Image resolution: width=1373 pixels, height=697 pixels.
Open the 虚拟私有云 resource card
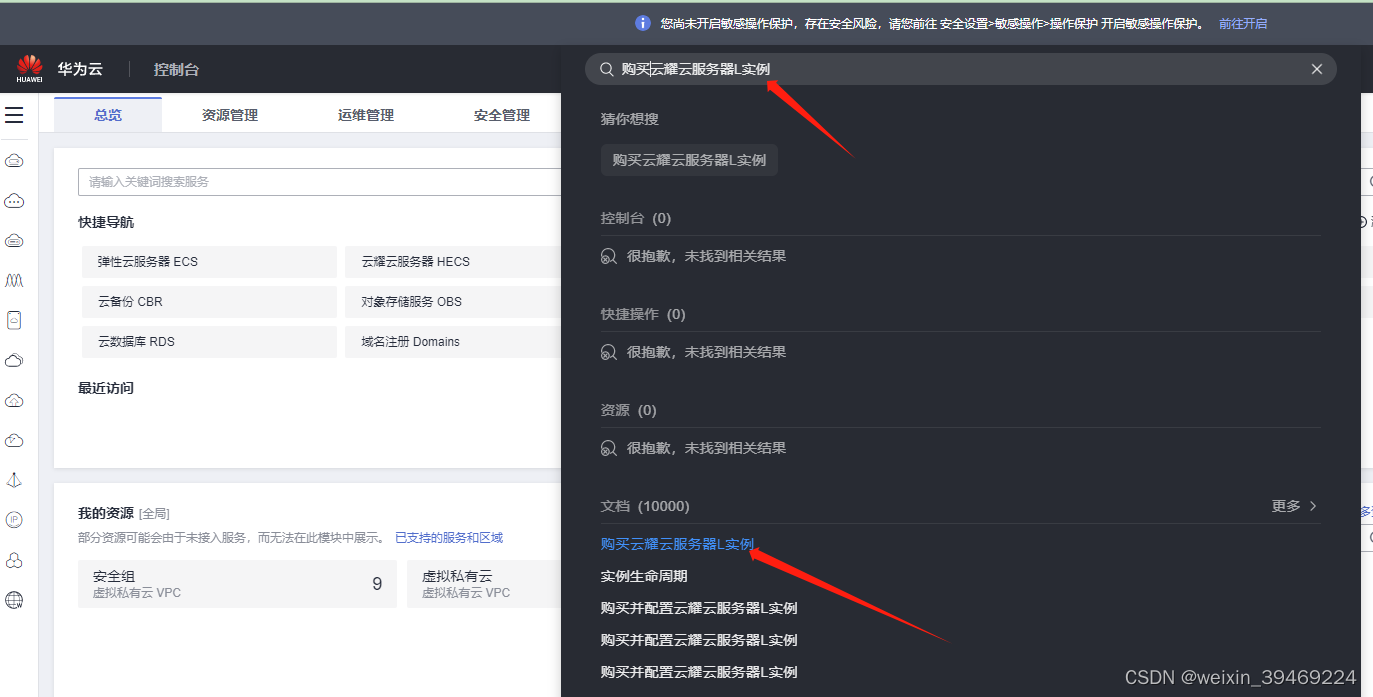click(484, 584)
